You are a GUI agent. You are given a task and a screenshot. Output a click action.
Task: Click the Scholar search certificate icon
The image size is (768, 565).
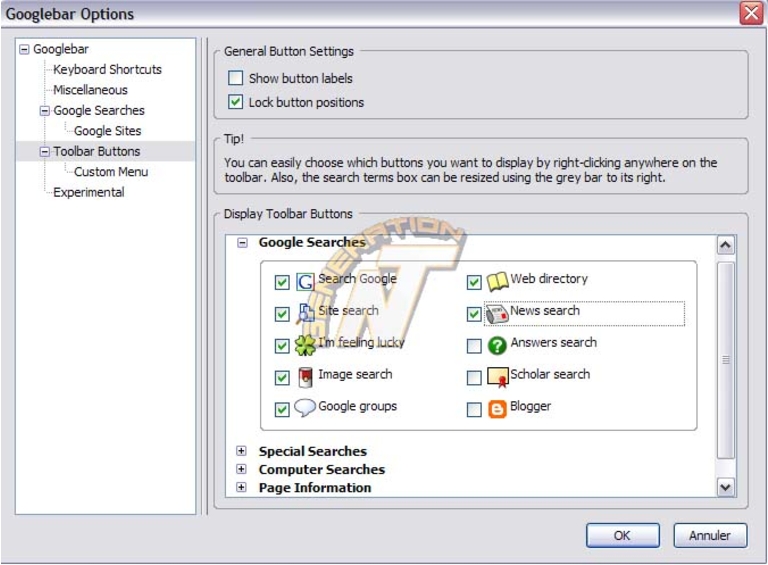click(498, 377)
